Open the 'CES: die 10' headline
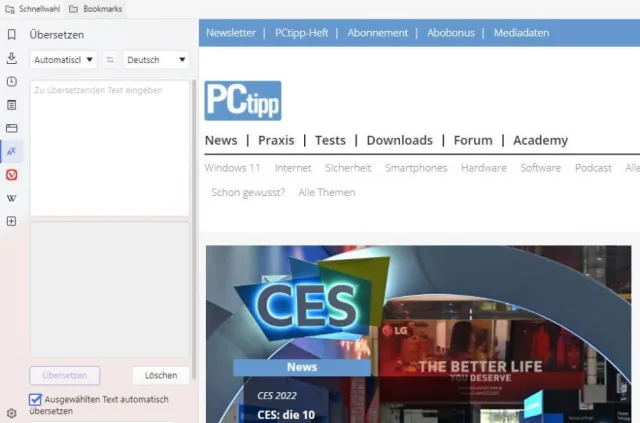640x423 pixels. [x=286, y=415]
